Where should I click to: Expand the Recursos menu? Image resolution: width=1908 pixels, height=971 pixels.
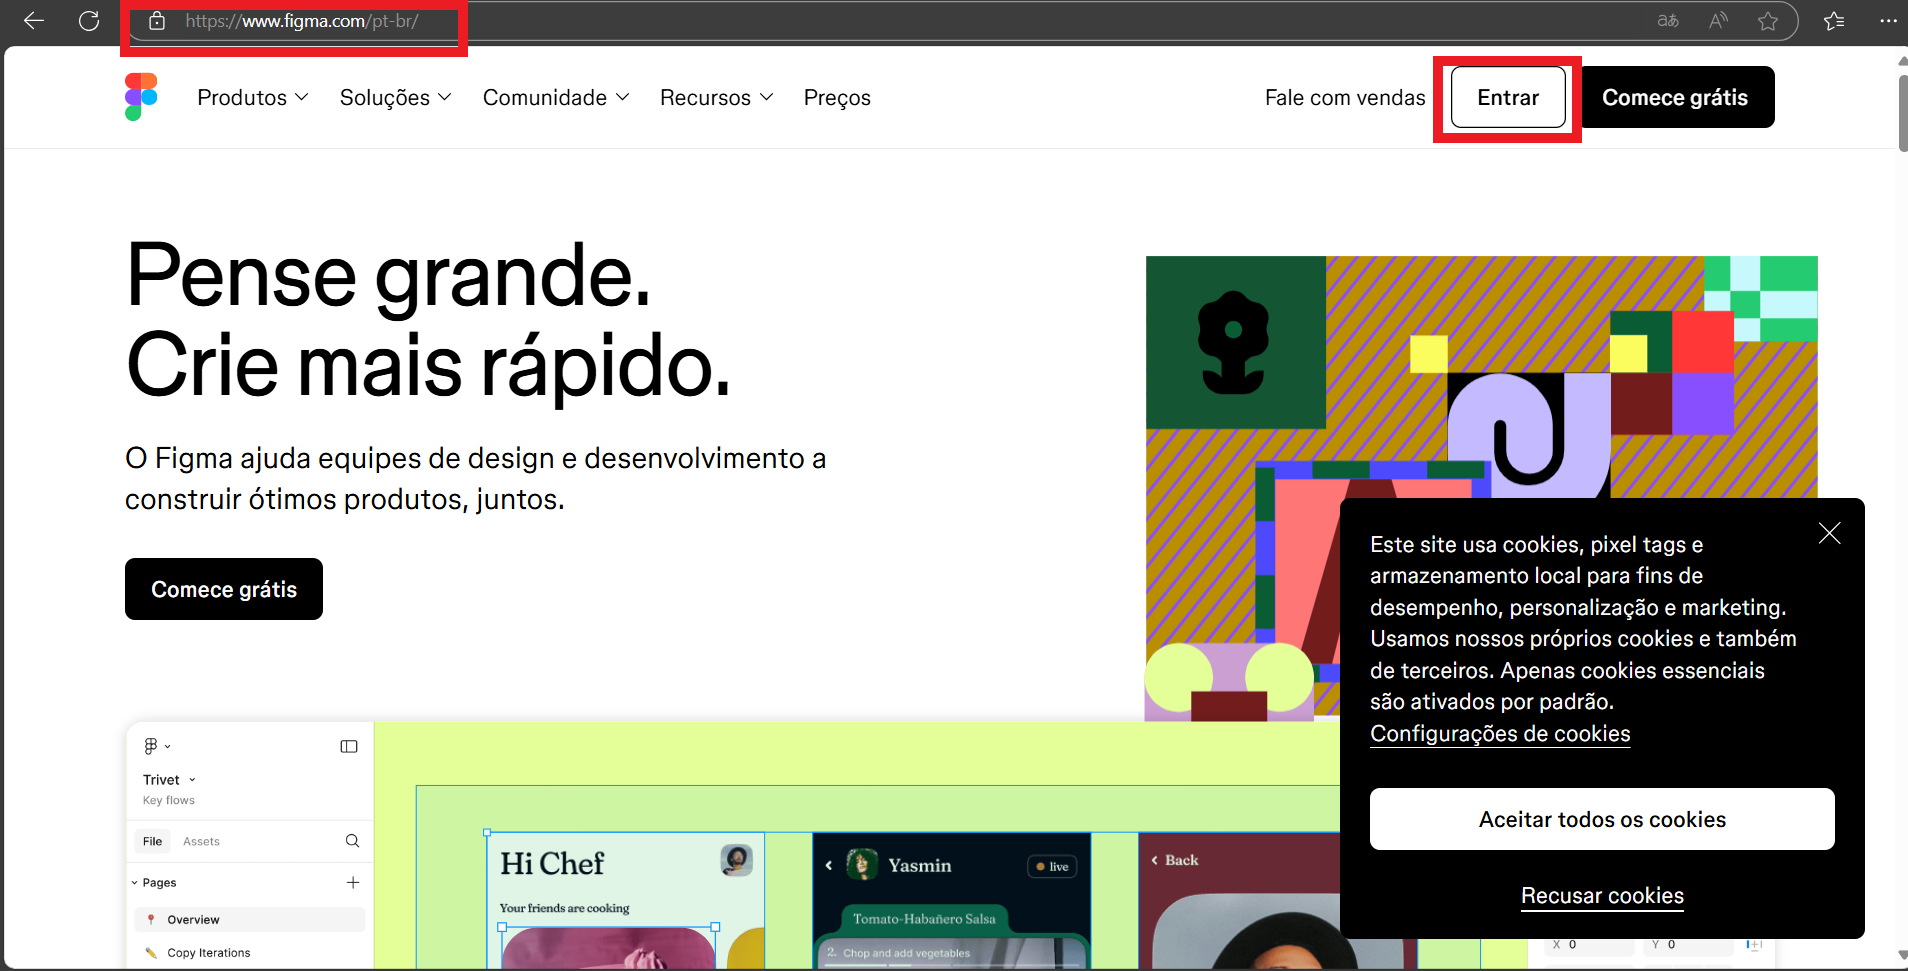(x=716, y=98)
